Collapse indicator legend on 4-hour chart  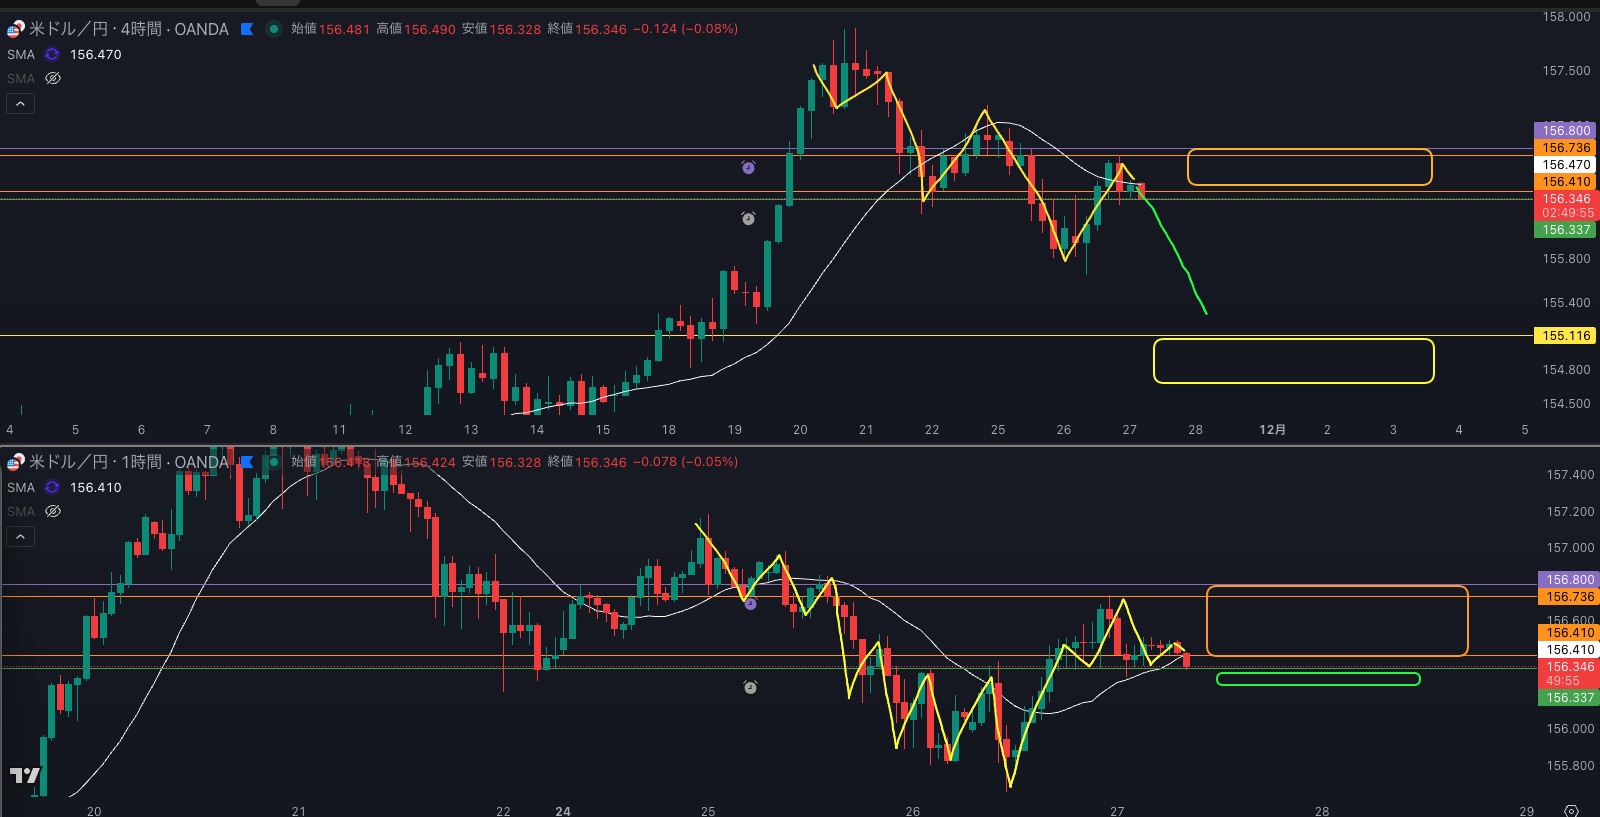(x=20, y=103)
